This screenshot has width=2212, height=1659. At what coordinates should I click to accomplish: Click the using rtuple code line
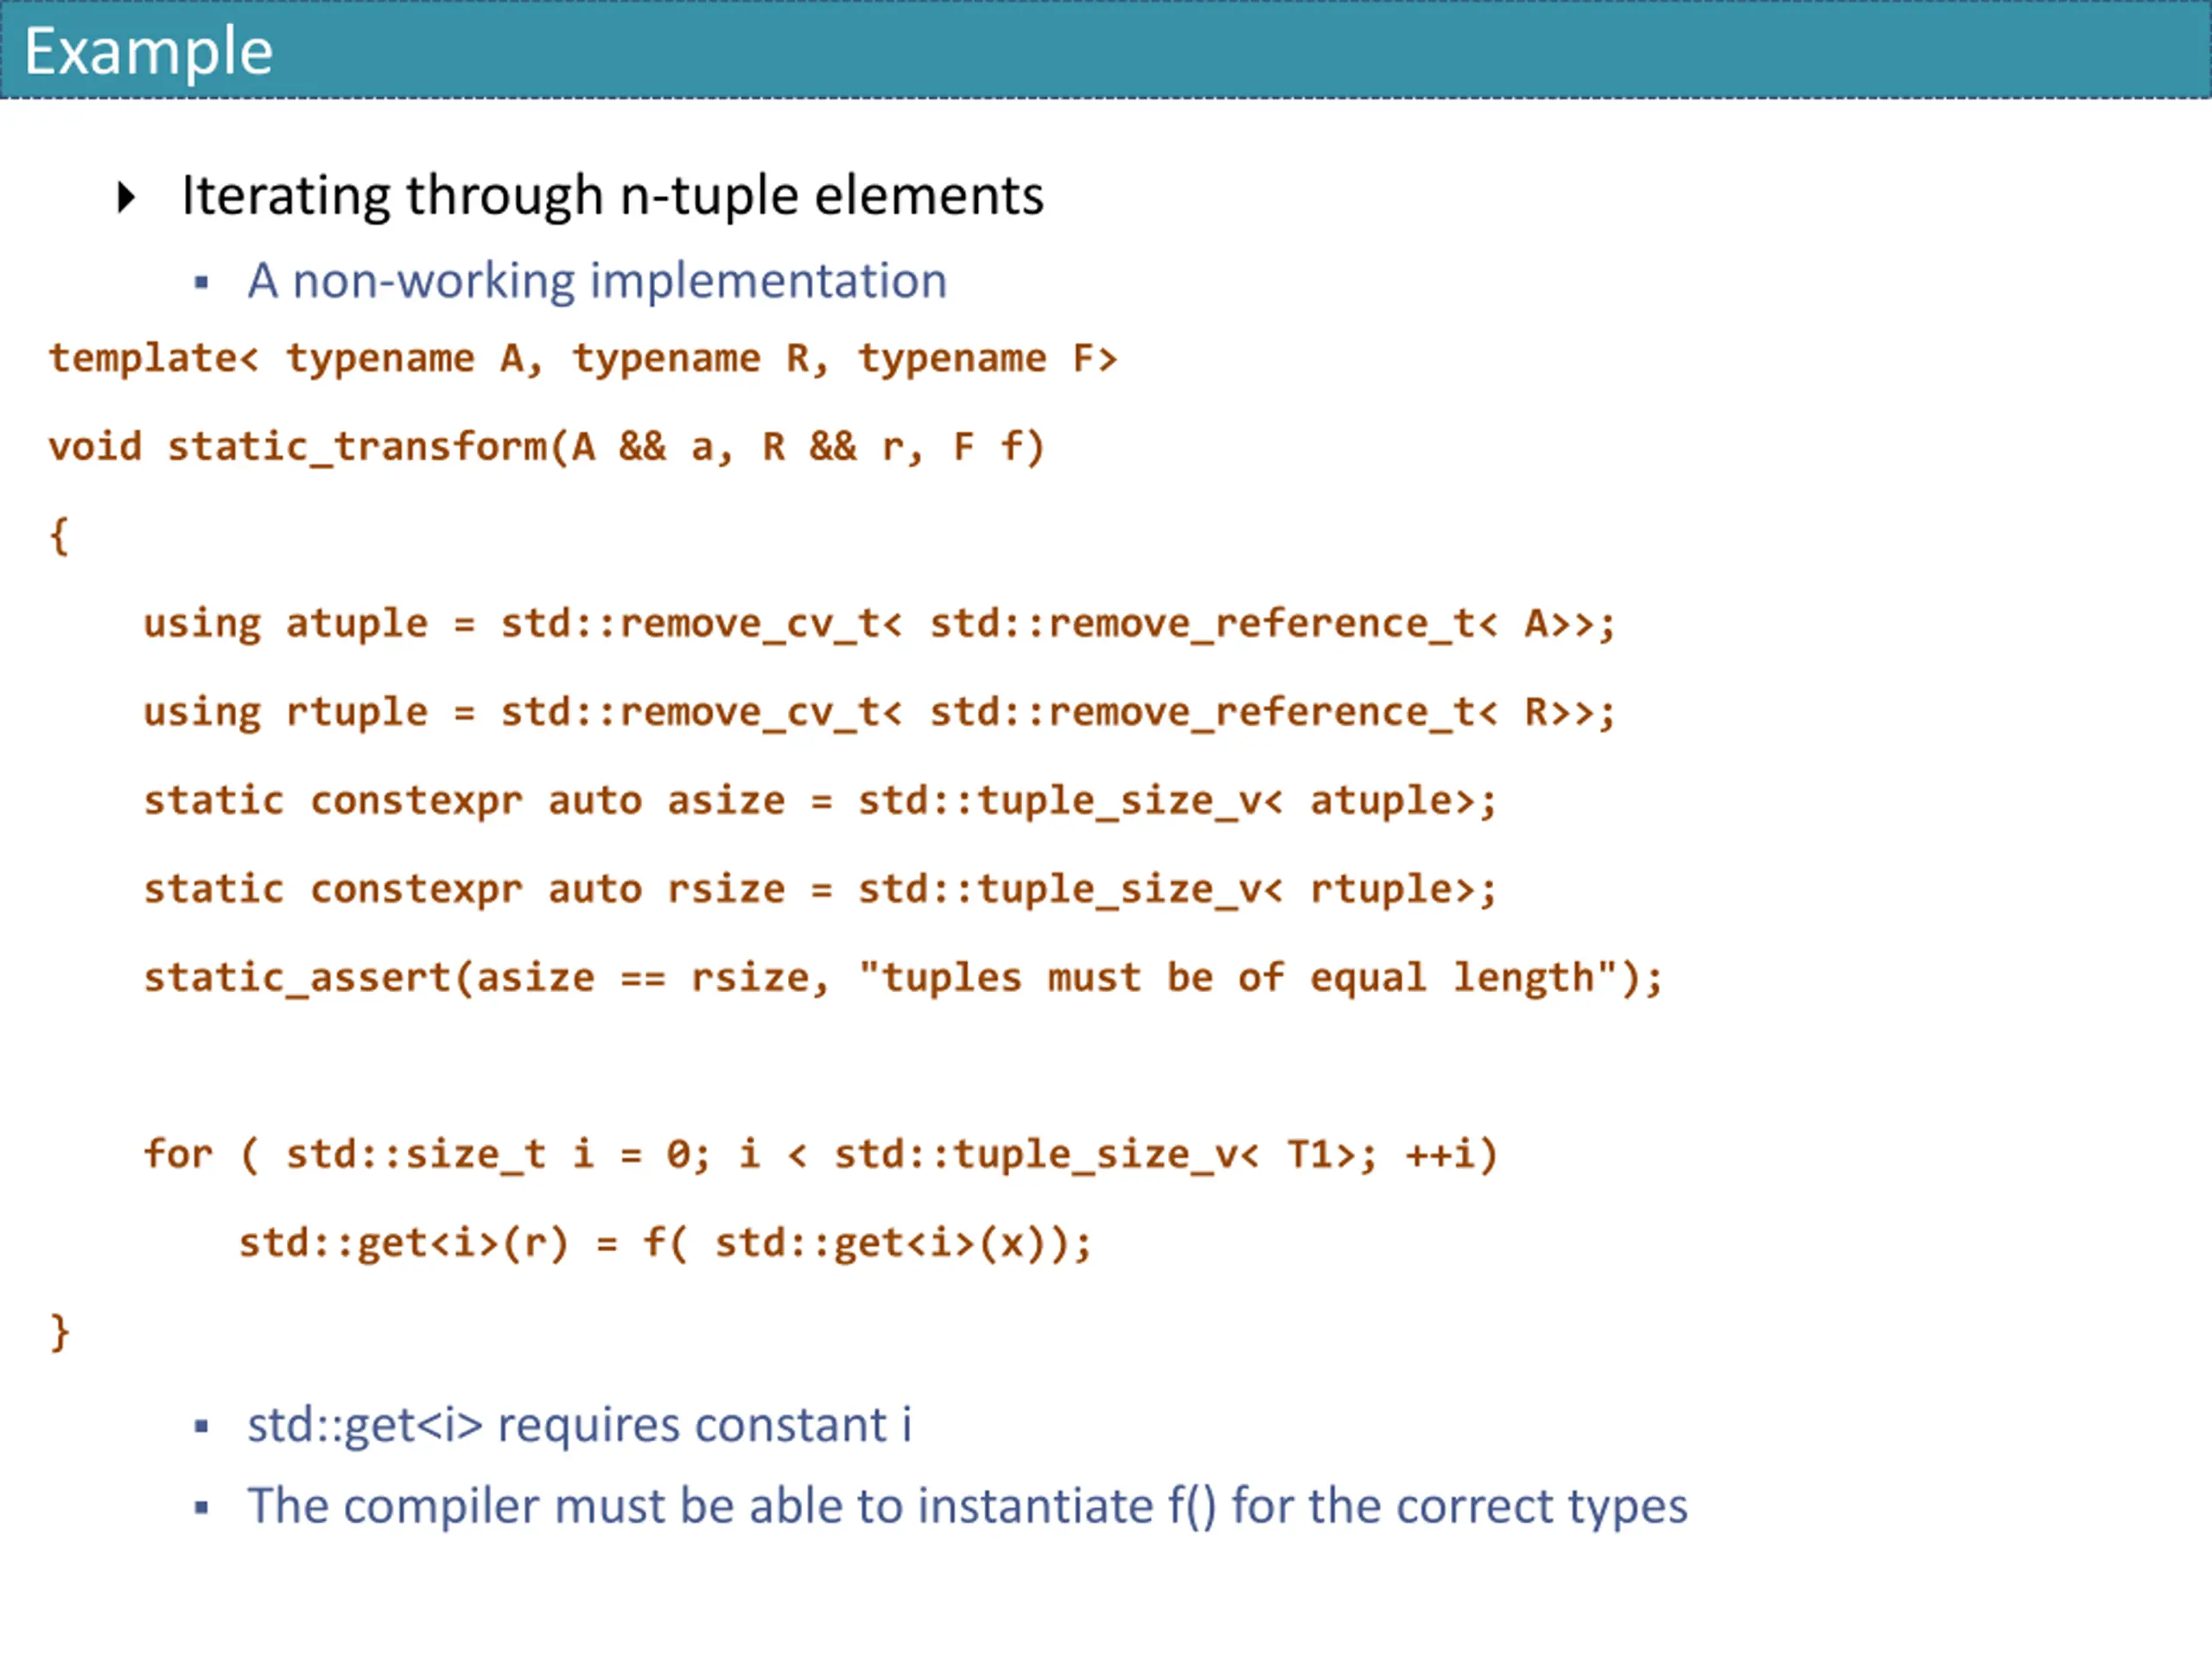click(x=879, y=712)
